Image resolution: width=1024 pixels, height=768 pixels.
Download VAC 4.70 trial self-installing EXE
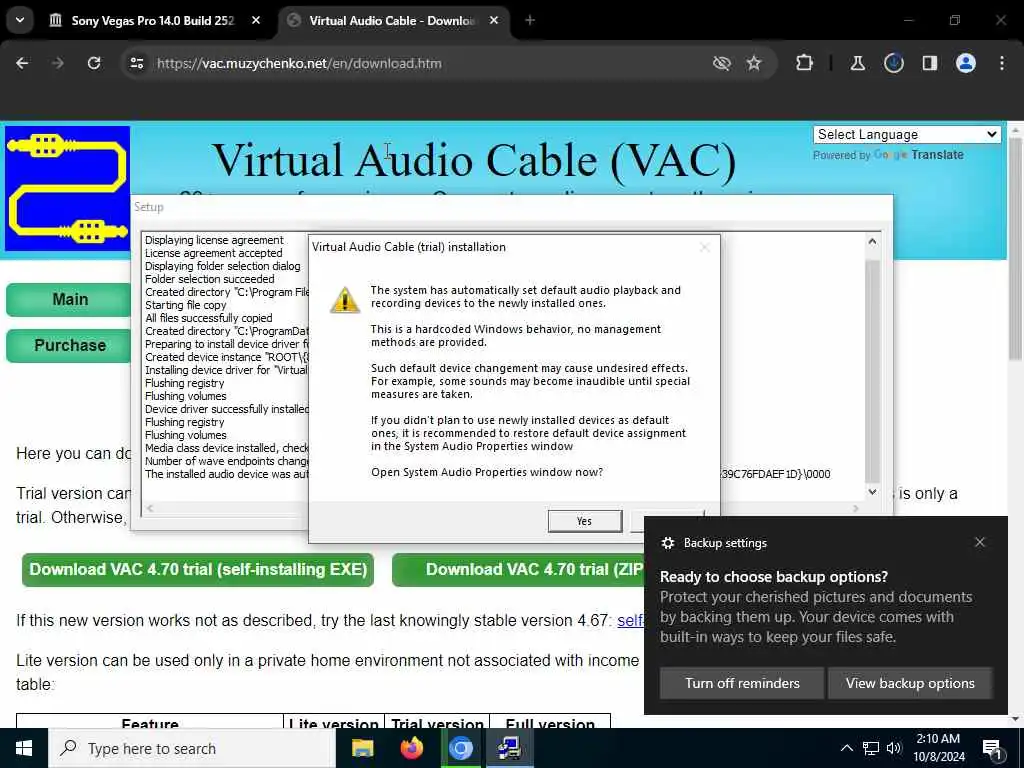[198, 569]
